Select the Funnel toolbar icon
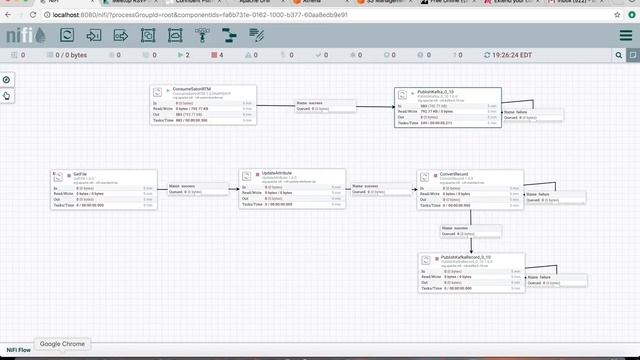Viewport: 640px width, 360px height. (x=202, y=35)
